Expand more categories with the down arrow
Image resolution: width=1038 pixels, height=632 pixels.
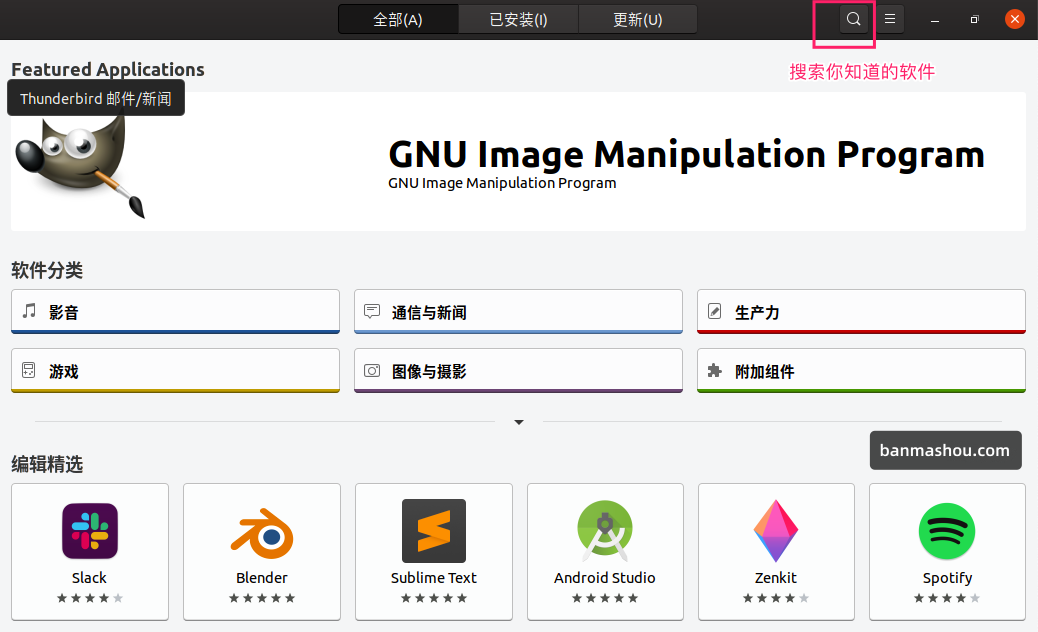click(x=519, y=422)
